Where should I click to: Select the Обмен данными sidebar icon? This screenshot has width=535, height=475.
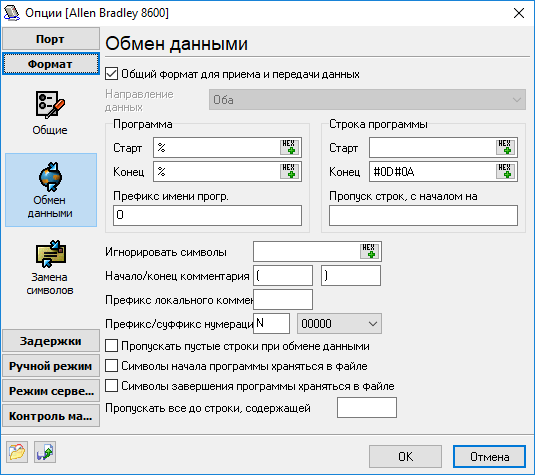click(x=51, y=190)
